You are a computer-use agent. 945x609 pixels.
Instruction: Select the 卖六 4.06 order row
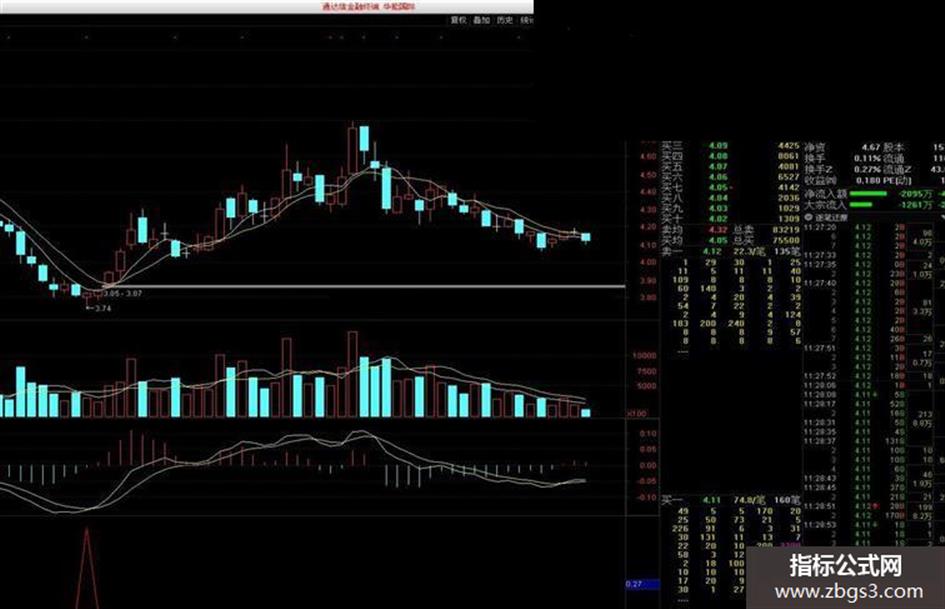(730, 177)
